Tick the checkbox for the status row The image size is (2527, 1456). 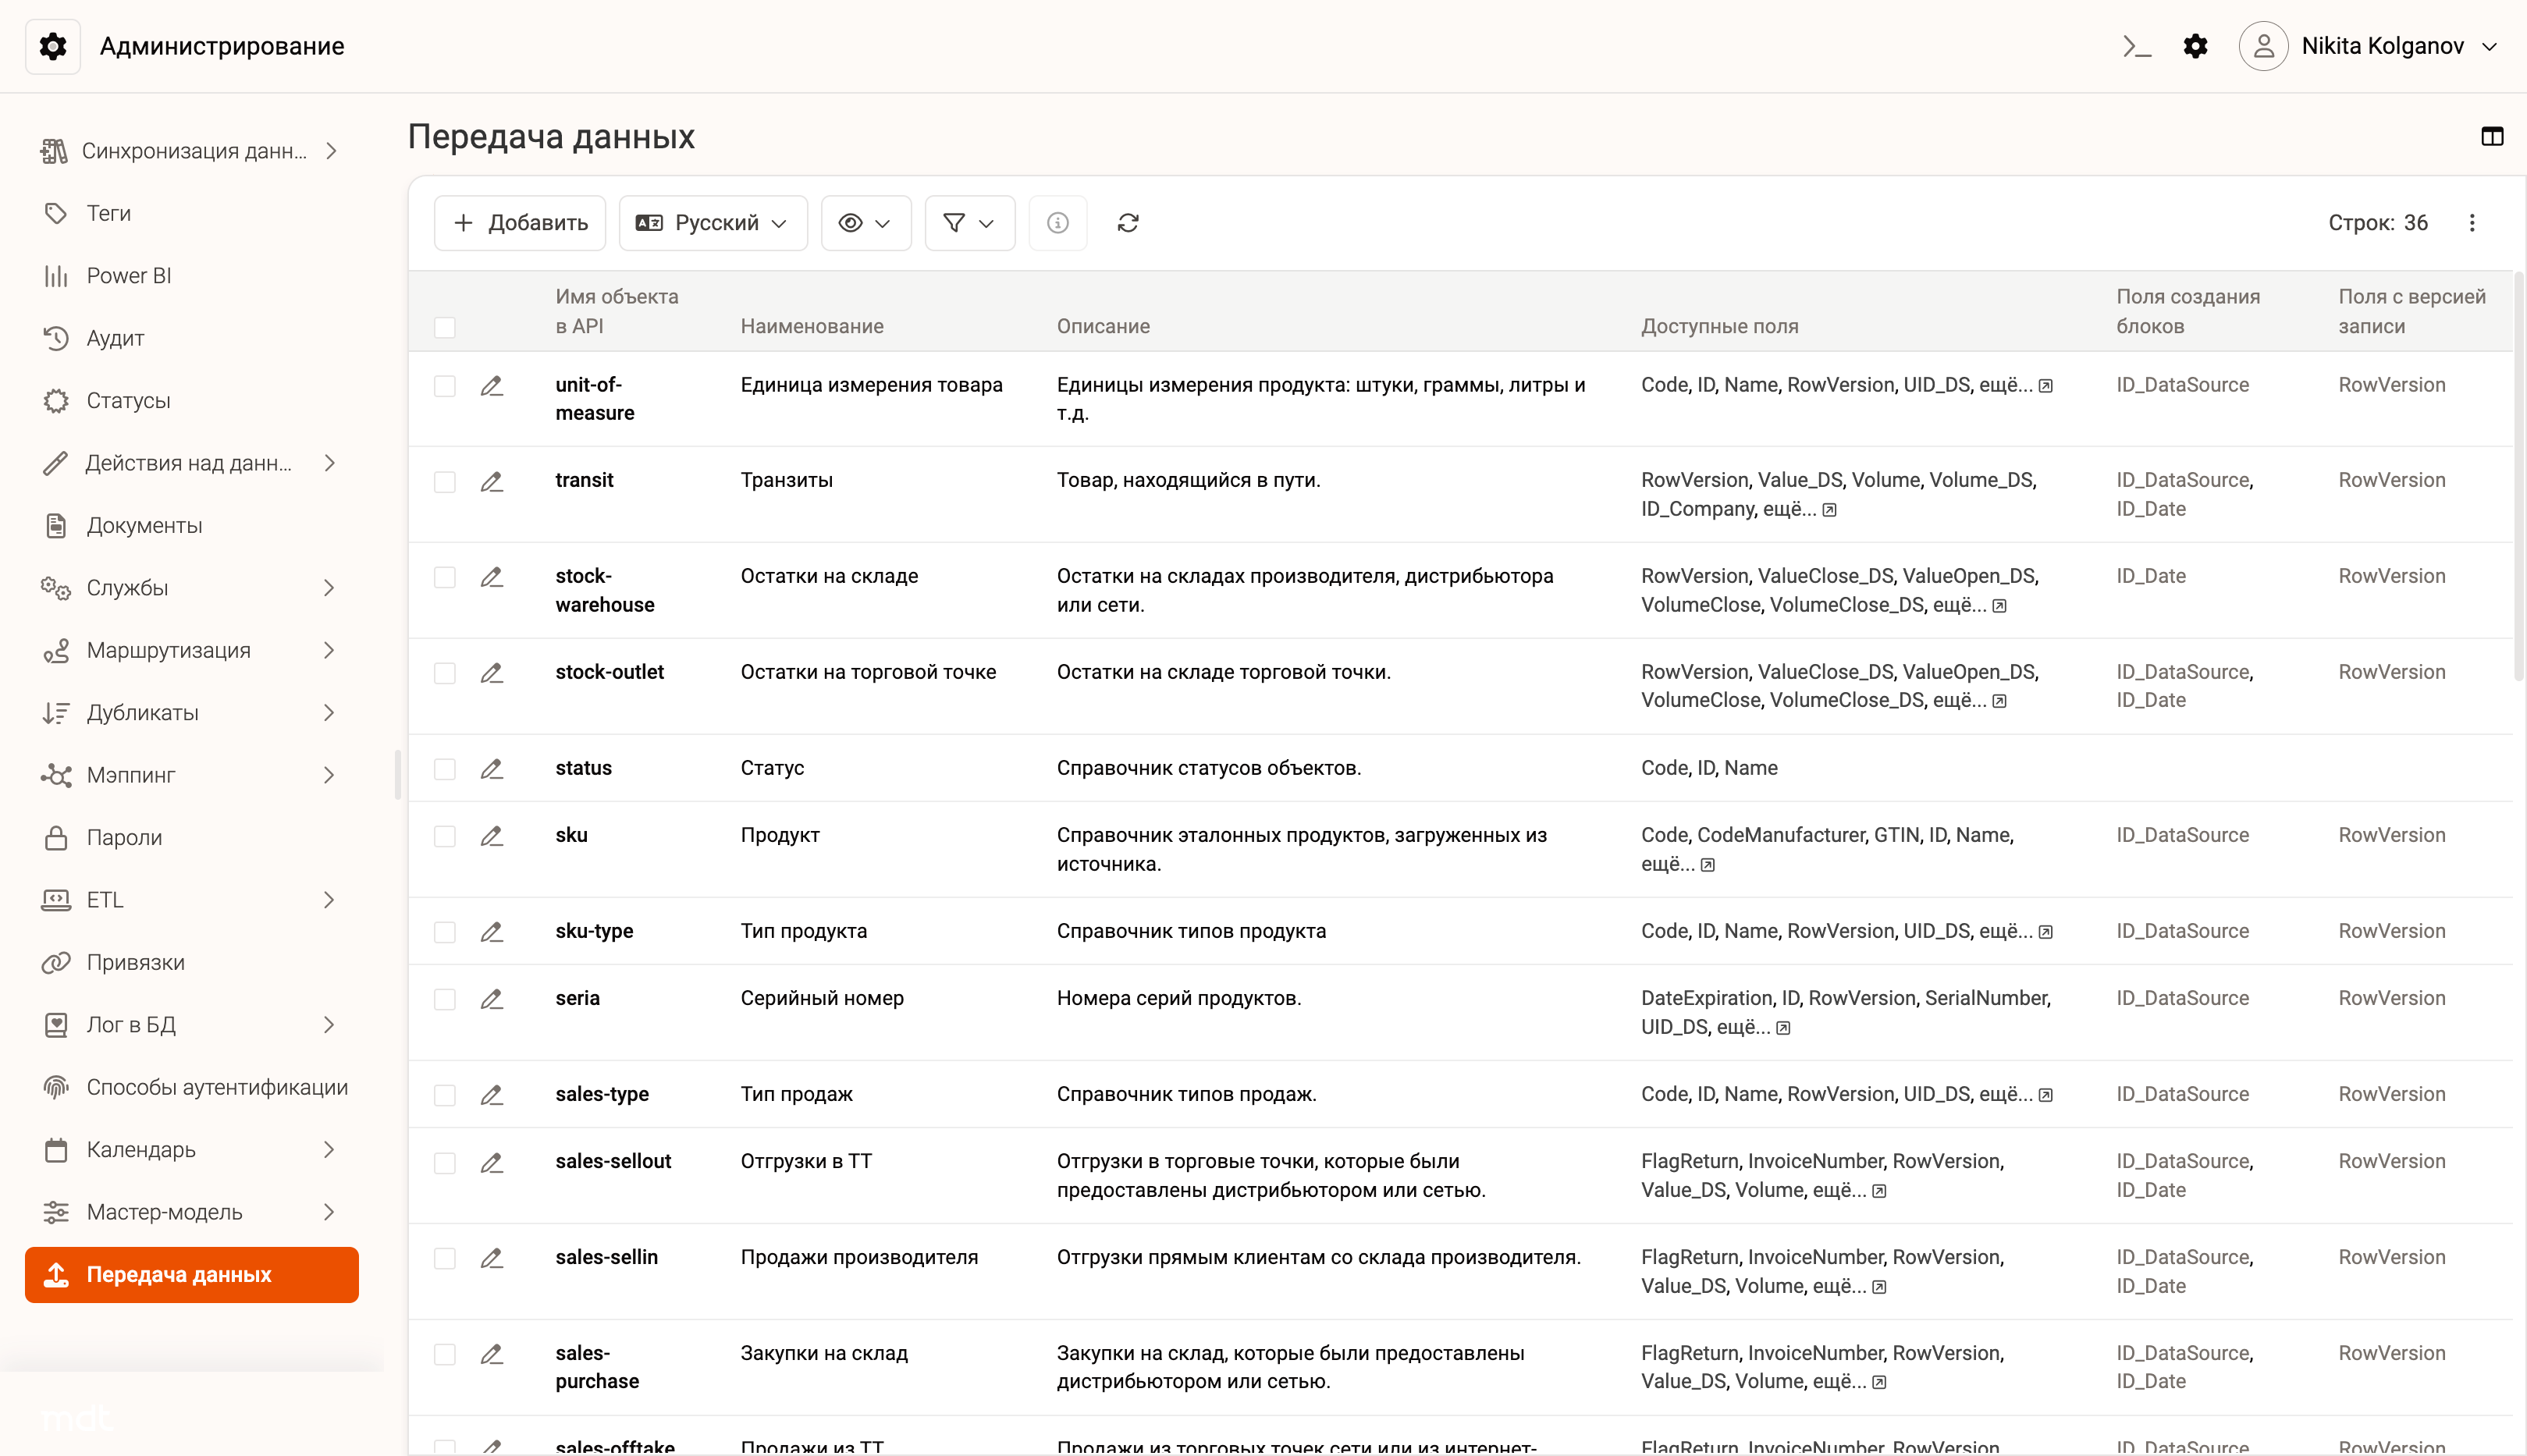click(x=445, y=769)
